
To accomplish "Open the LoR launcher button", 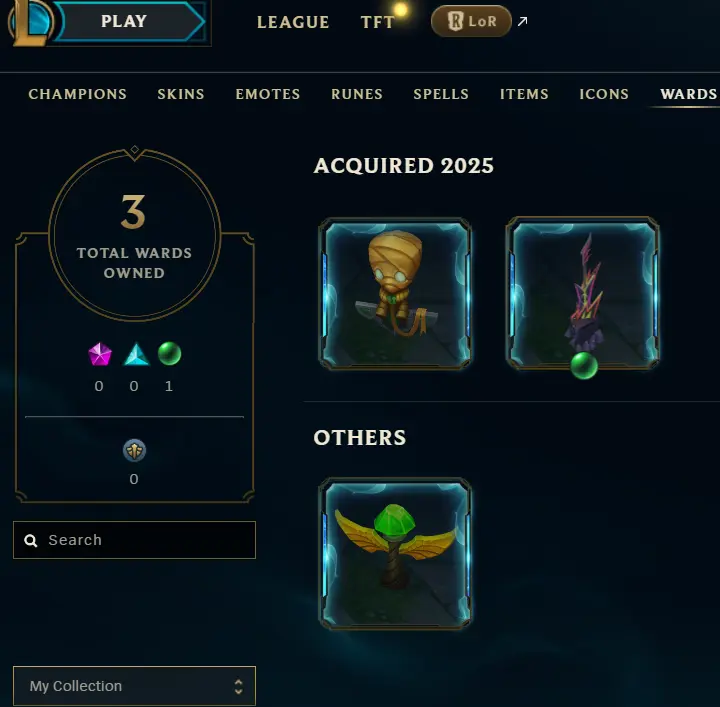I will (x=472, y=21).
